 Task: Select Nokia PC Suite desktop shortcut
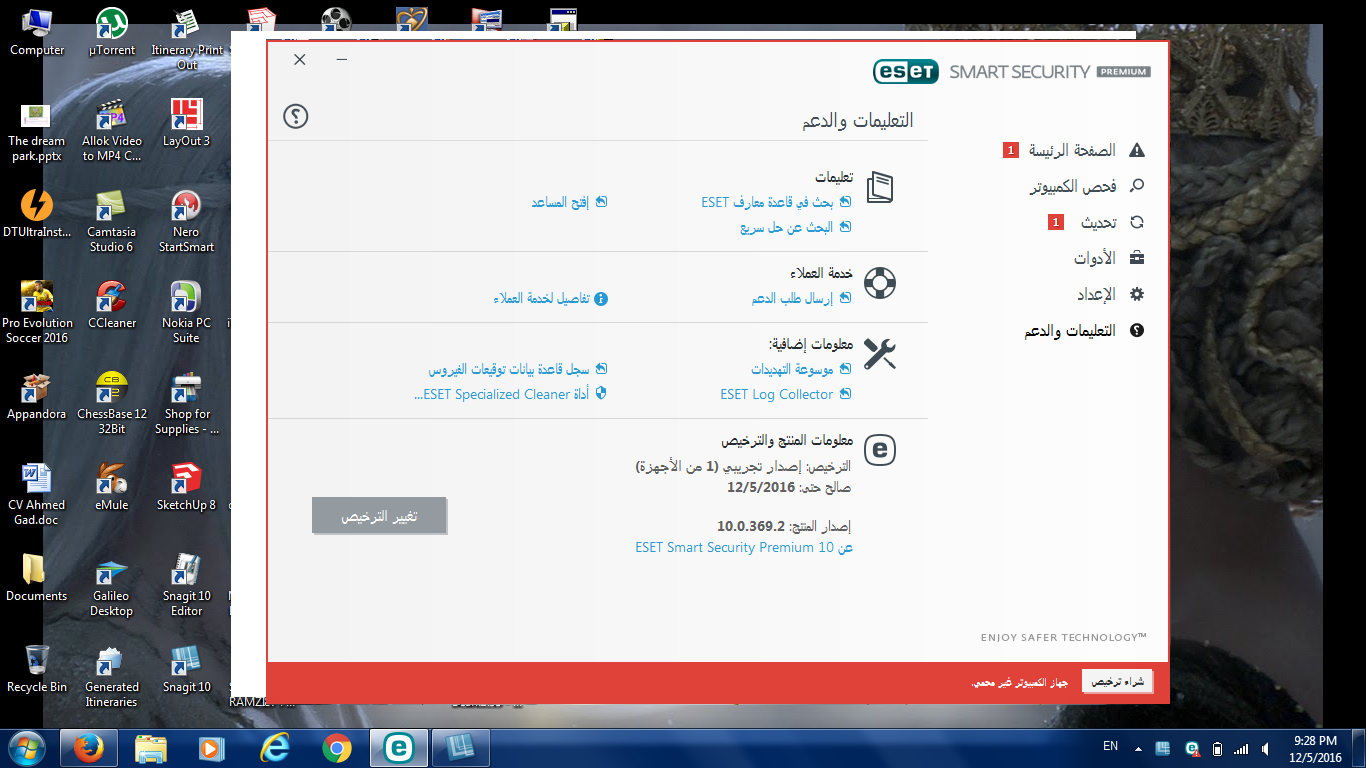click(187, 312)
